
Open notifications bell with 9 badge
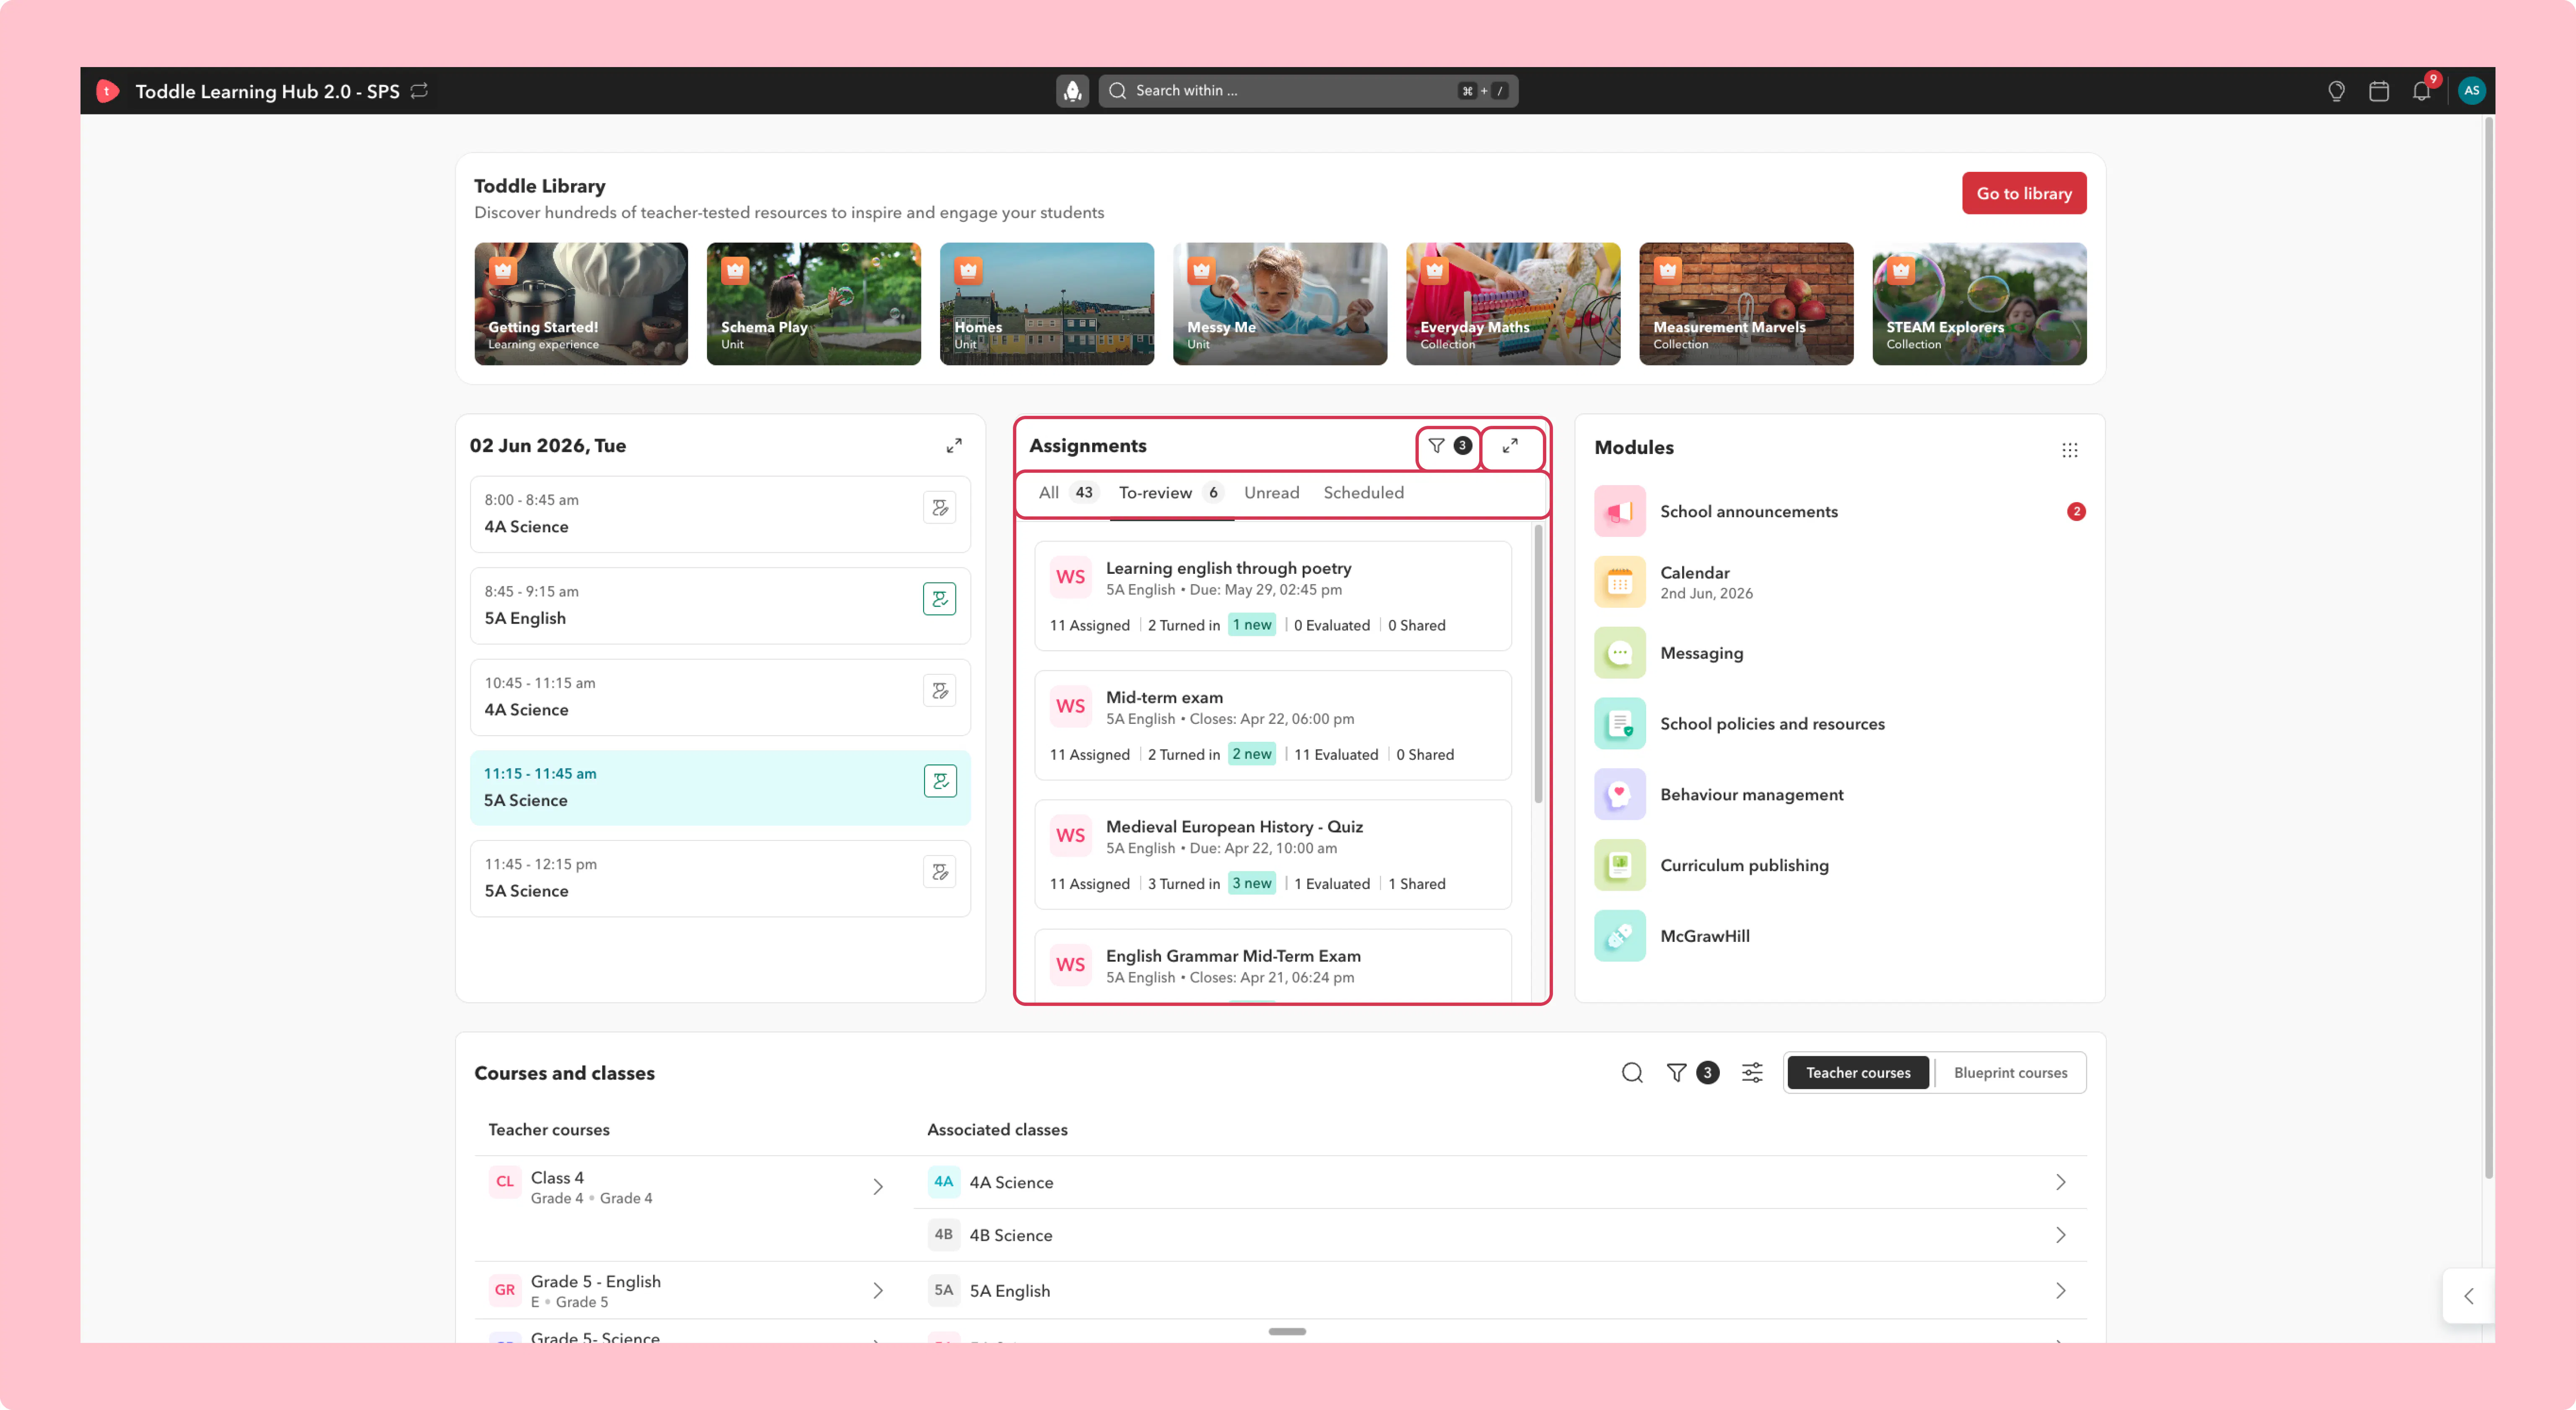2422,90
